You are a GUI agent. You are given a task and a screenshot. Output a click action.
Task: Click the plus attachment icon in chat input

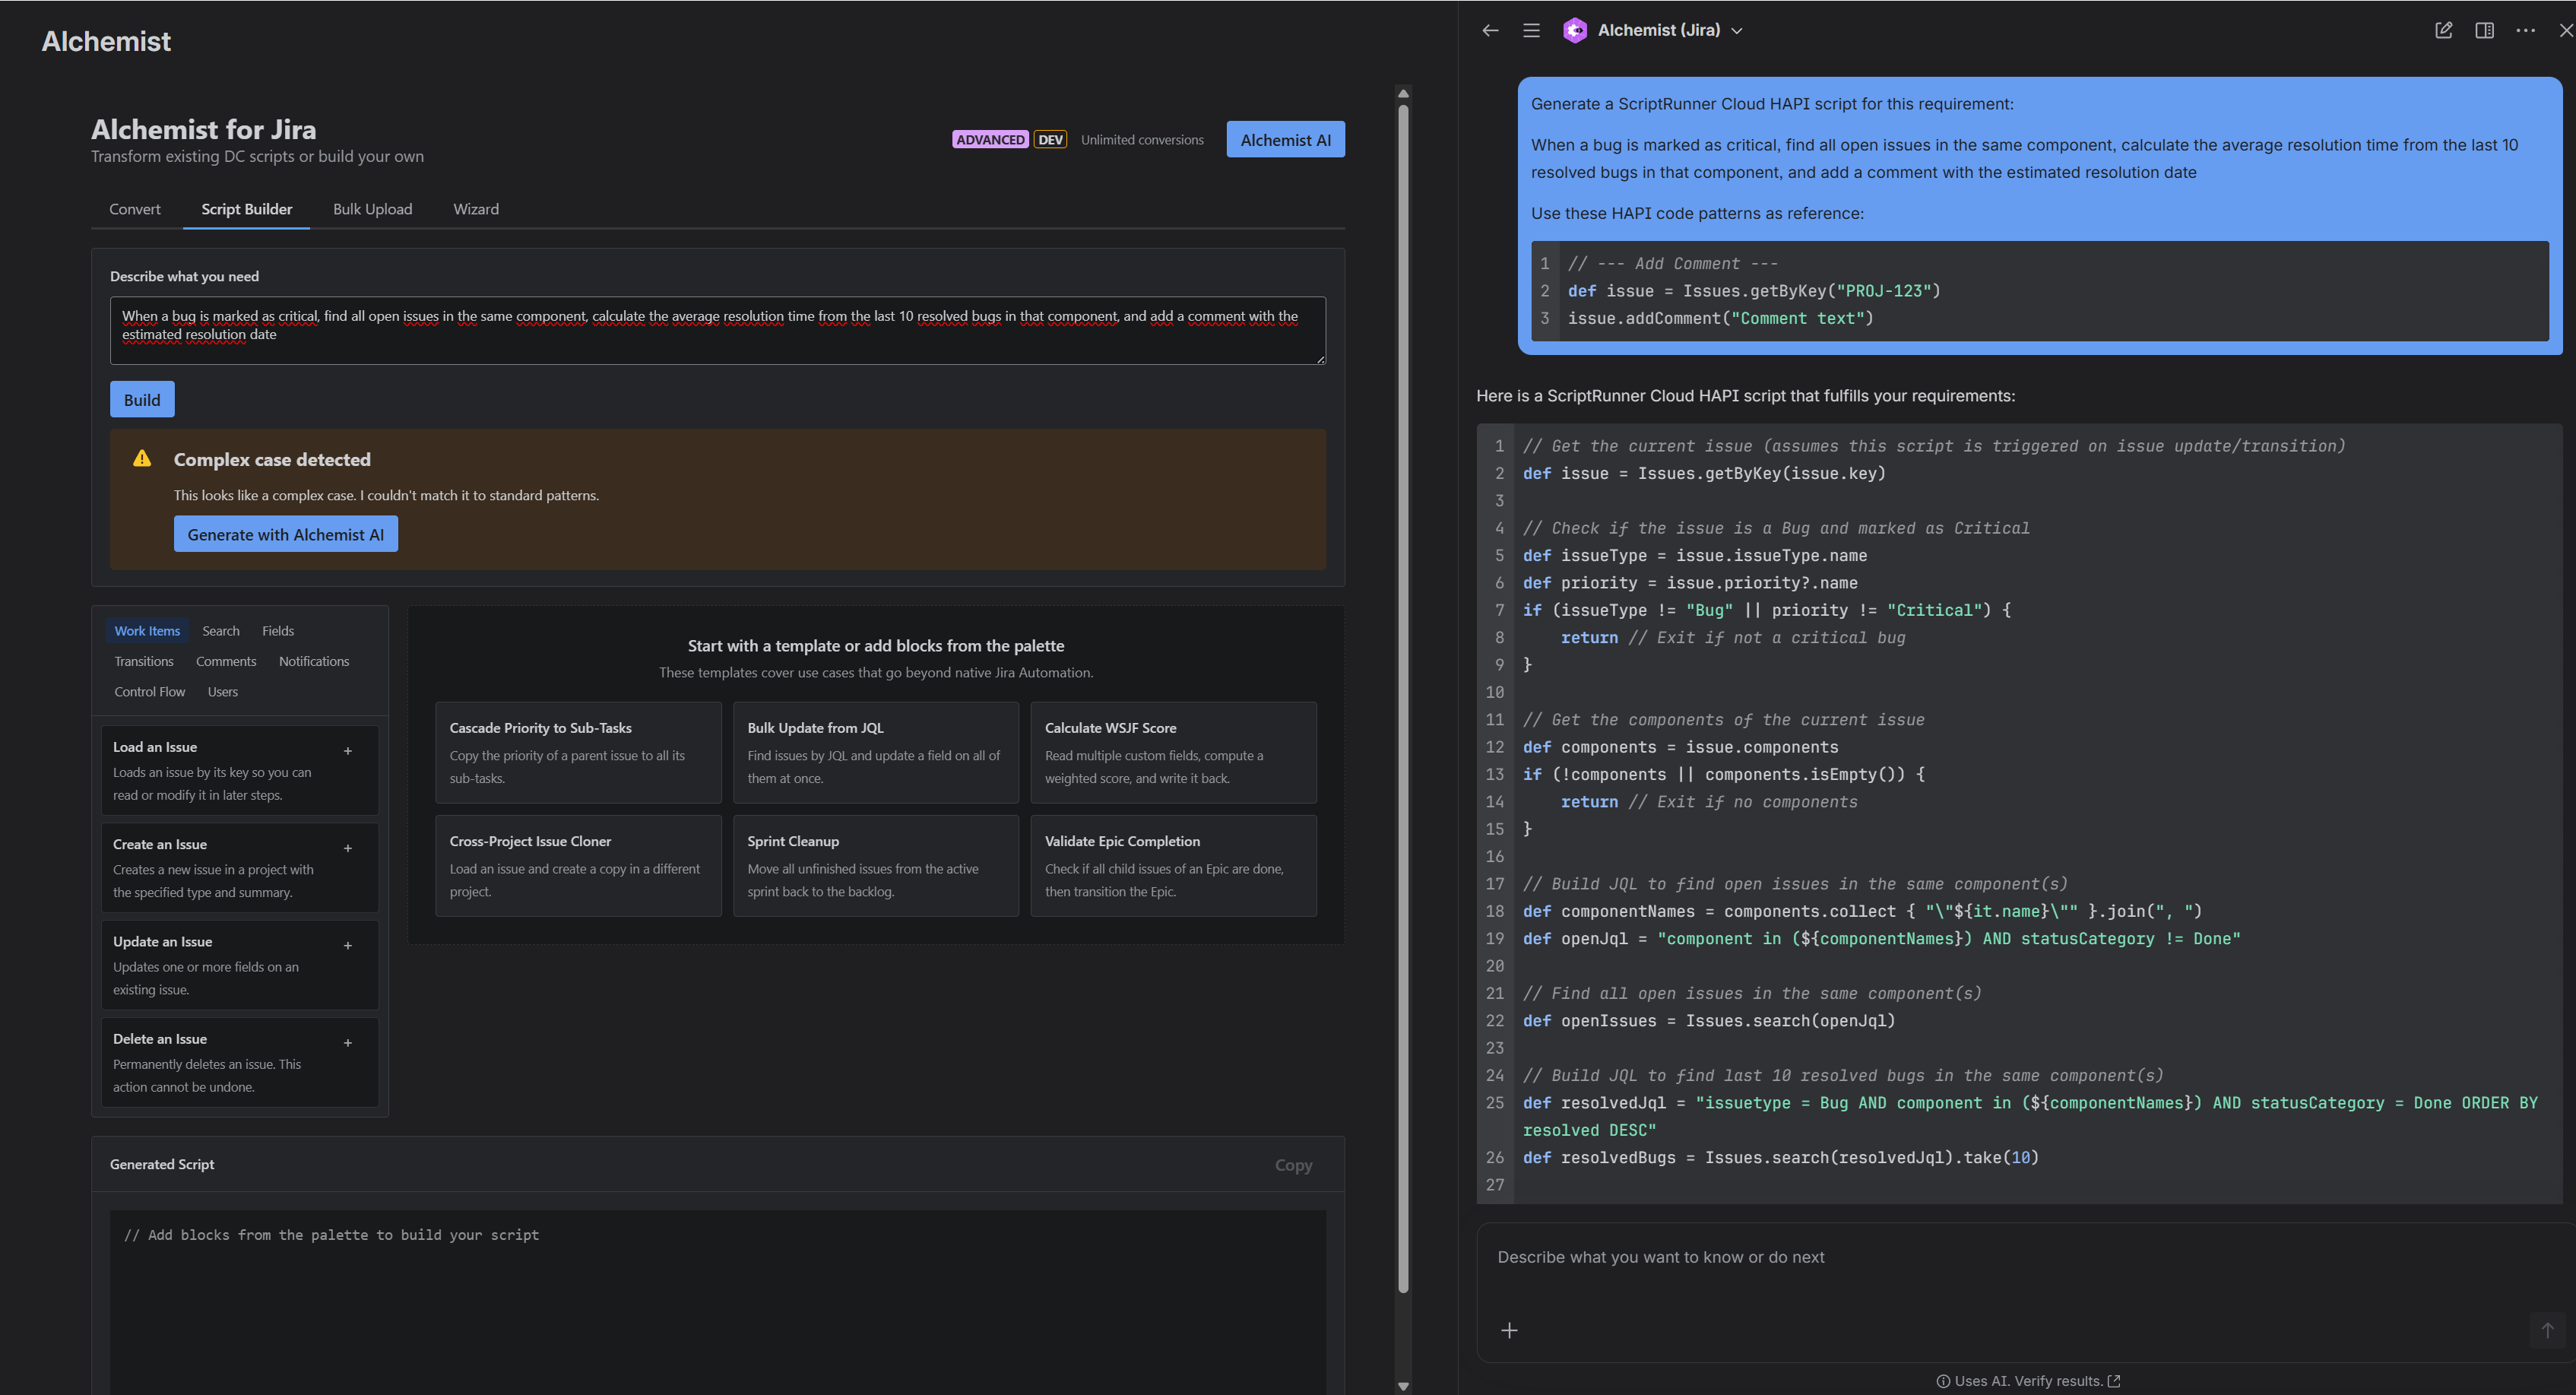click(1509, 1330)
